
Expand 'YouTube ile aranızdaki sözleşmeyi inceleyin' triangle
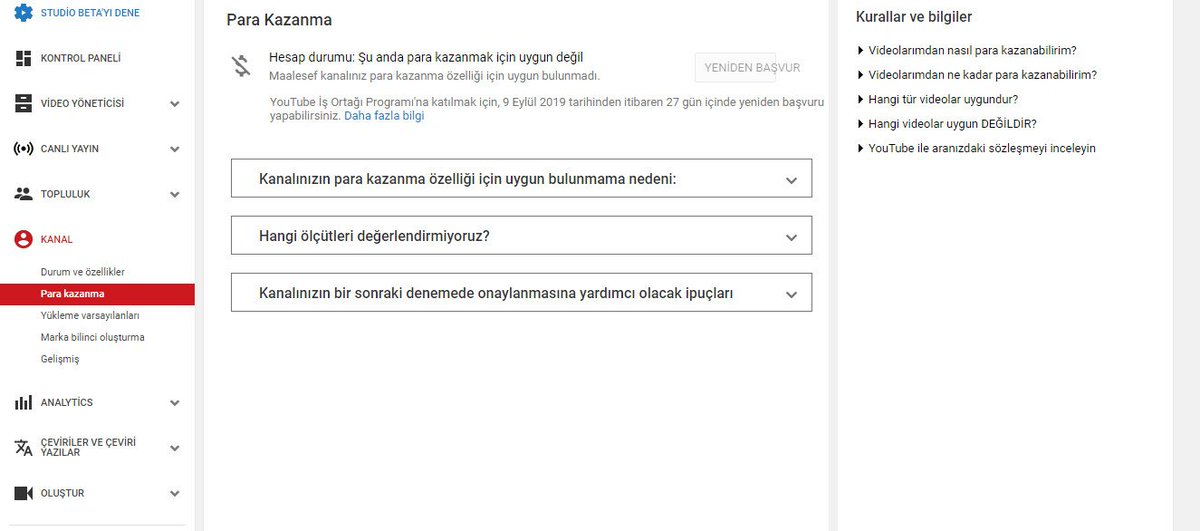click(x=860, y=148)
